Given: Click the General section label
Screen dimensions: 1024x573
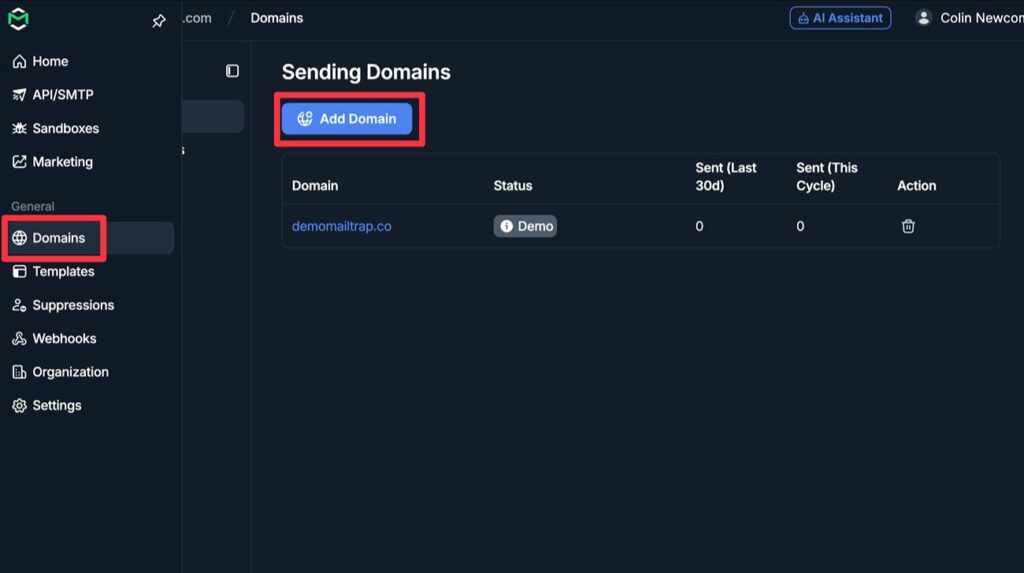Looking at the screenshot, I should coord(33,206).
